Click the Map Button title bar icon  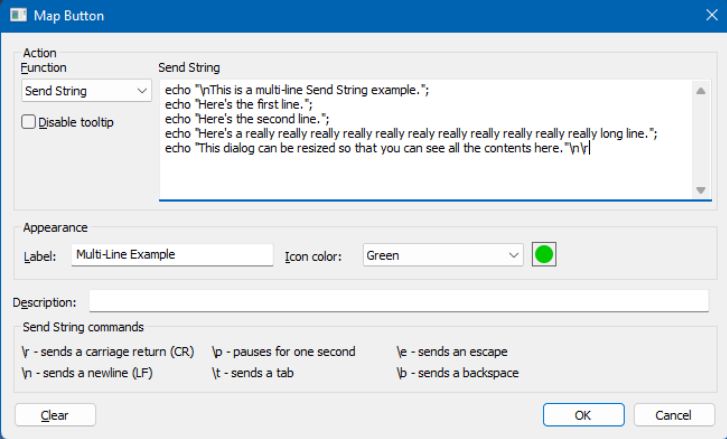pyautogui.click(x=17, y=16)
